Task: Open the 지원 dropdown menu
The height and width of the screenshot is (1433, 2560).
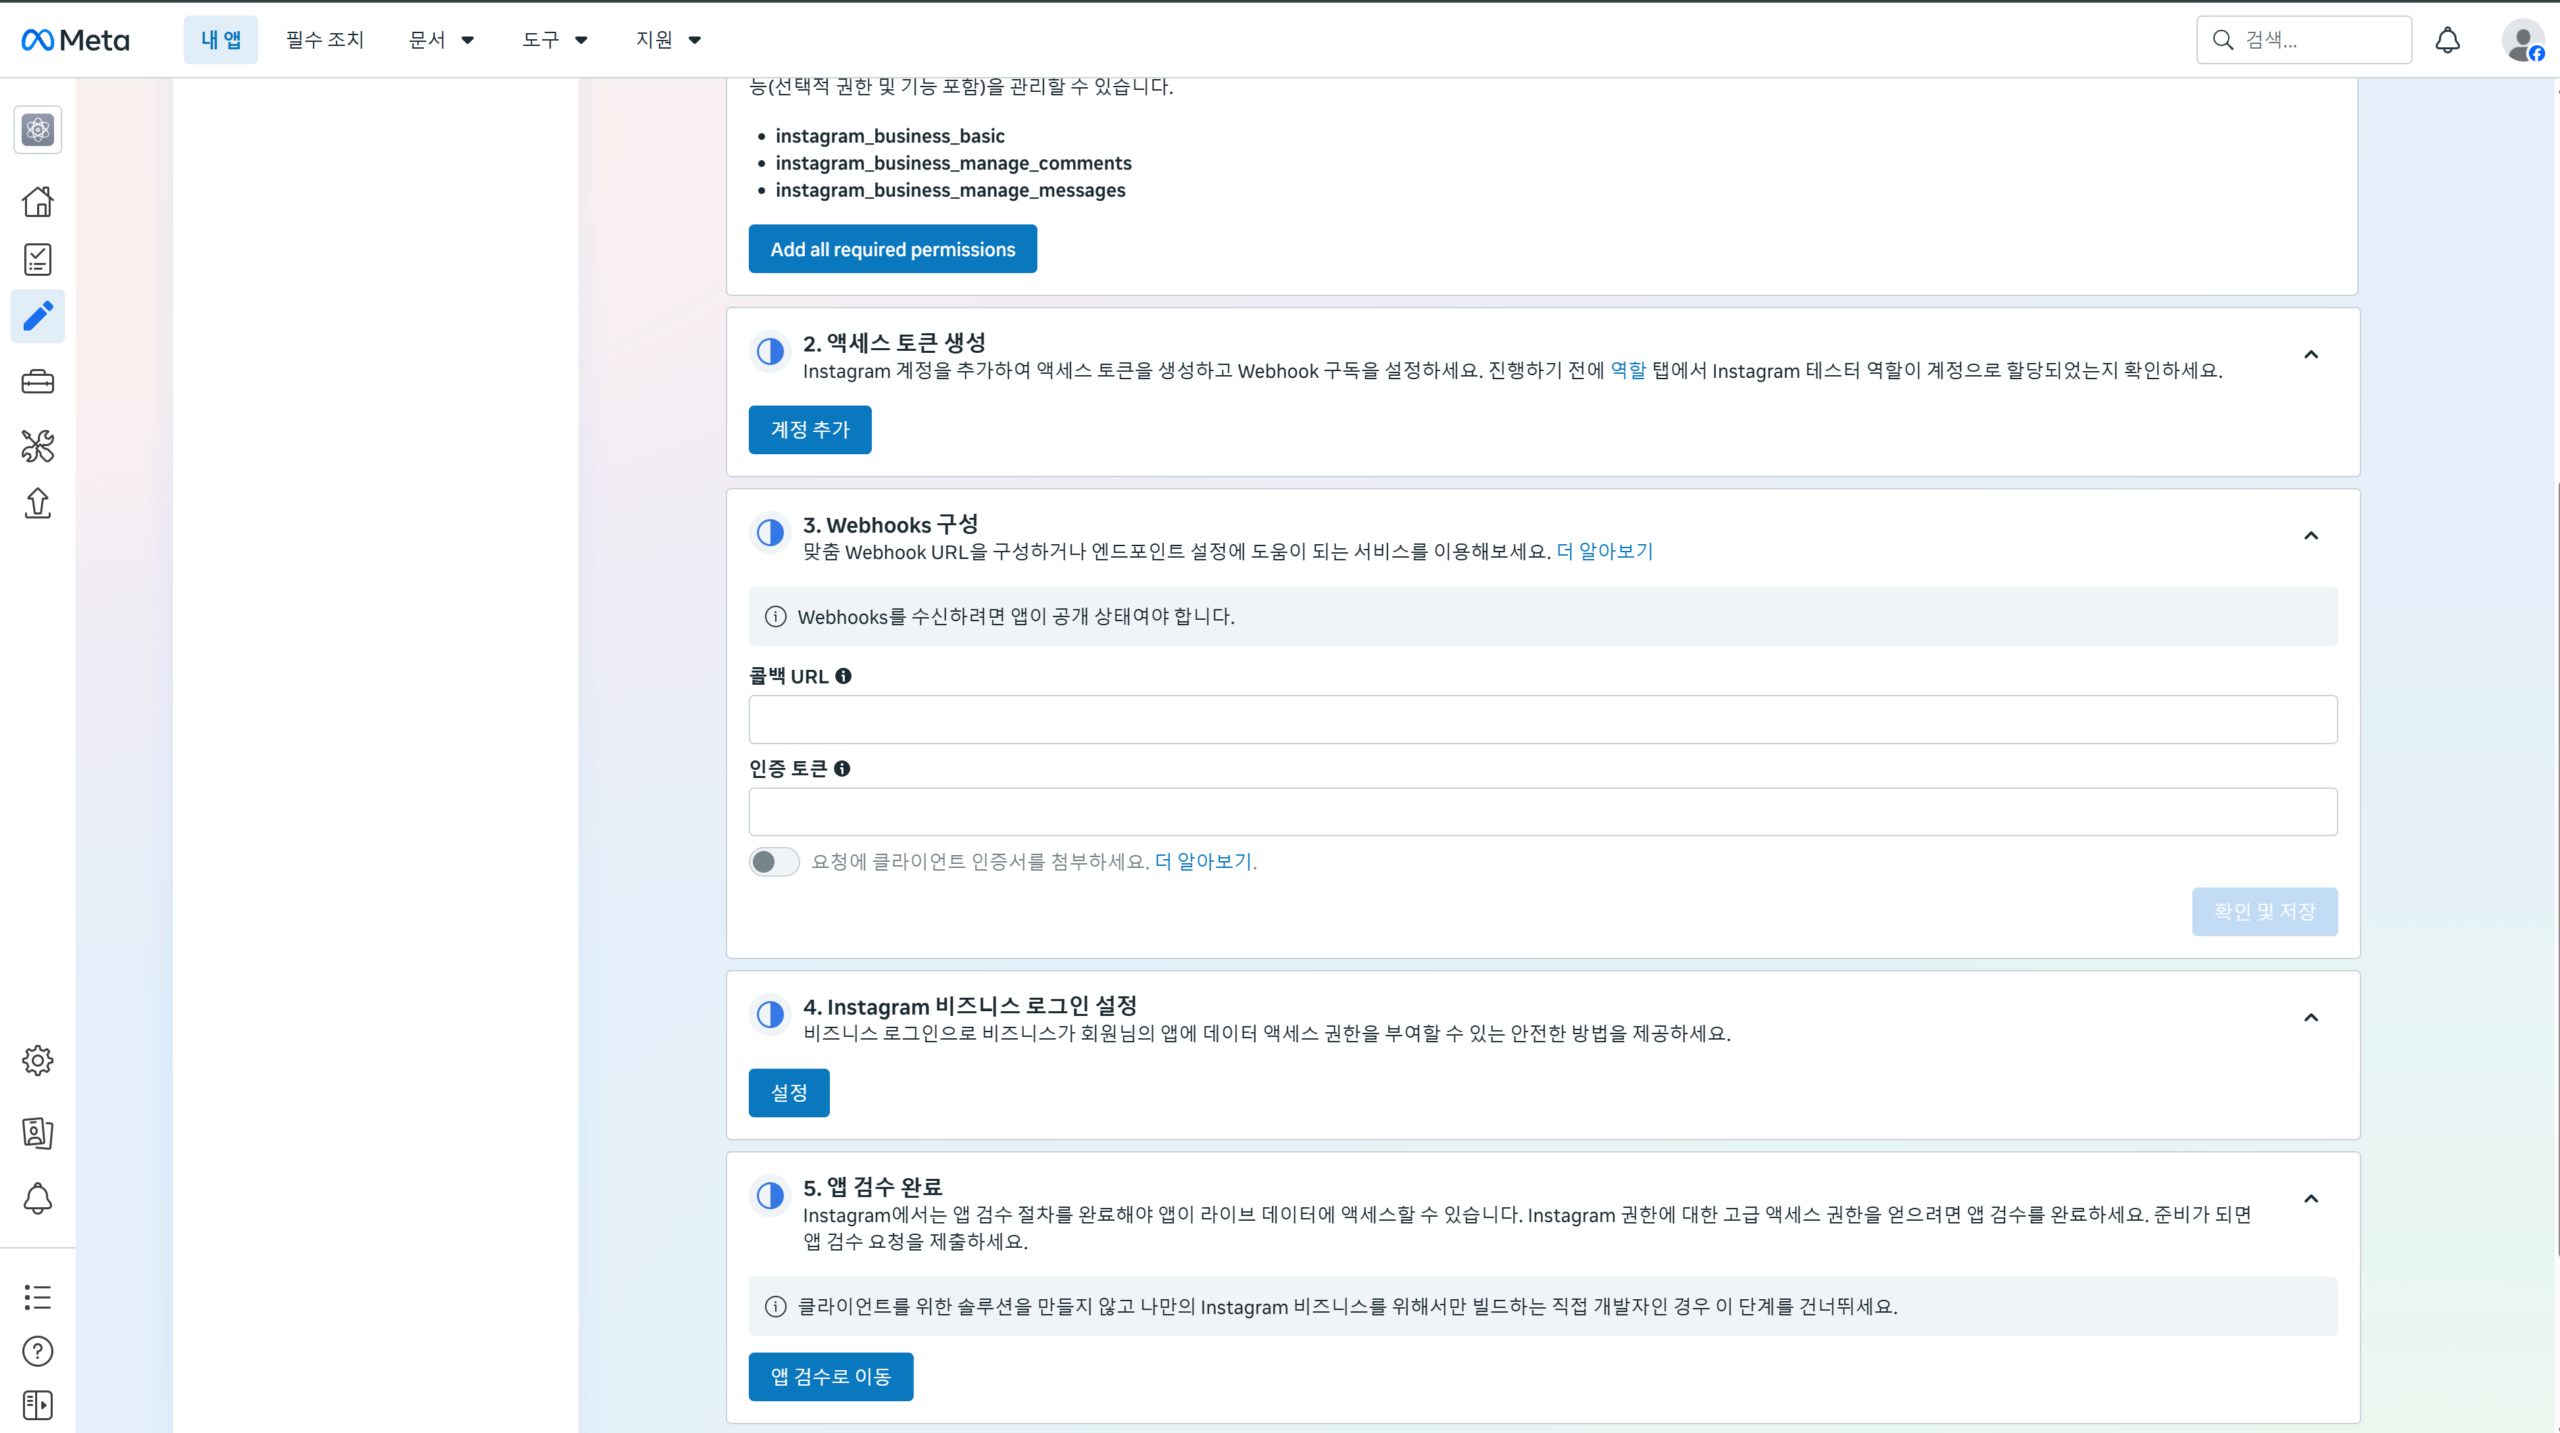Action: point(668,40)
